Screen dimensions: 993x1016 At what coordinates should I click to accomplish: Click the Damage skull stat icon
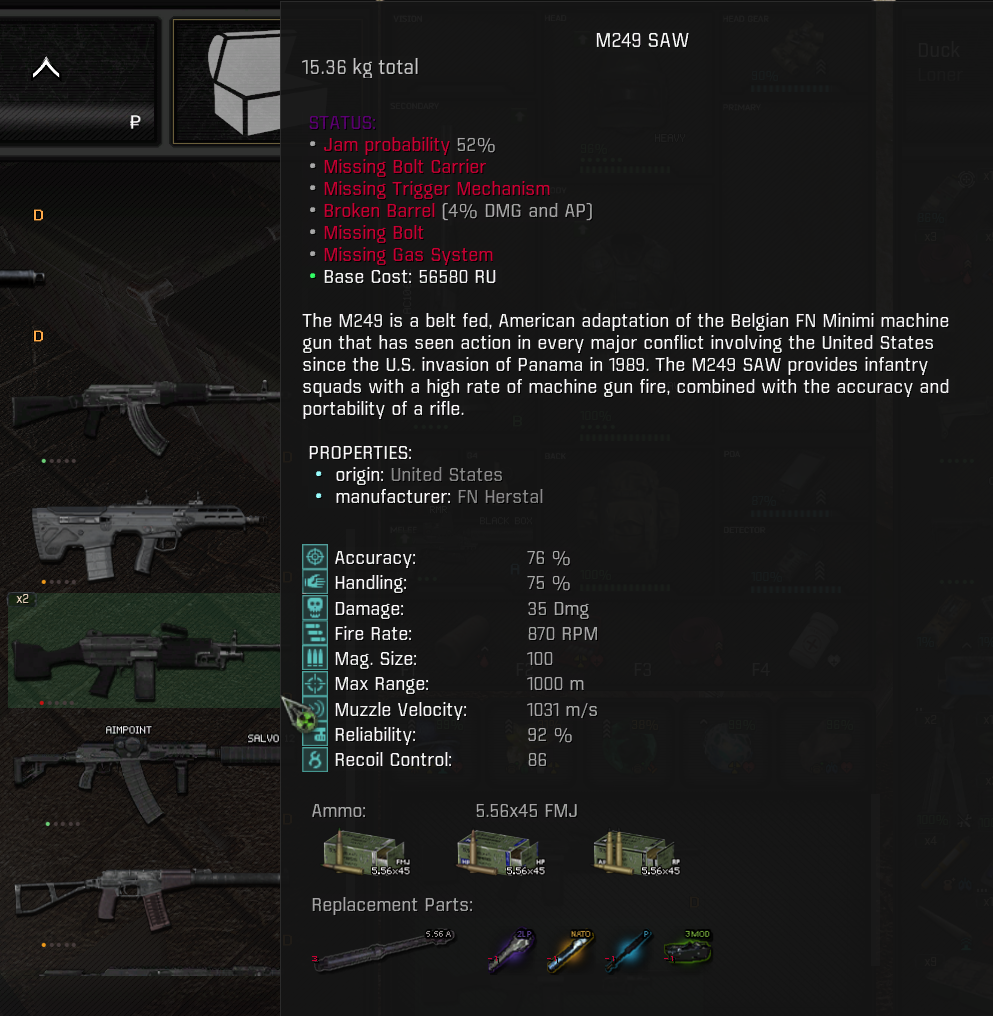(315, 608)
